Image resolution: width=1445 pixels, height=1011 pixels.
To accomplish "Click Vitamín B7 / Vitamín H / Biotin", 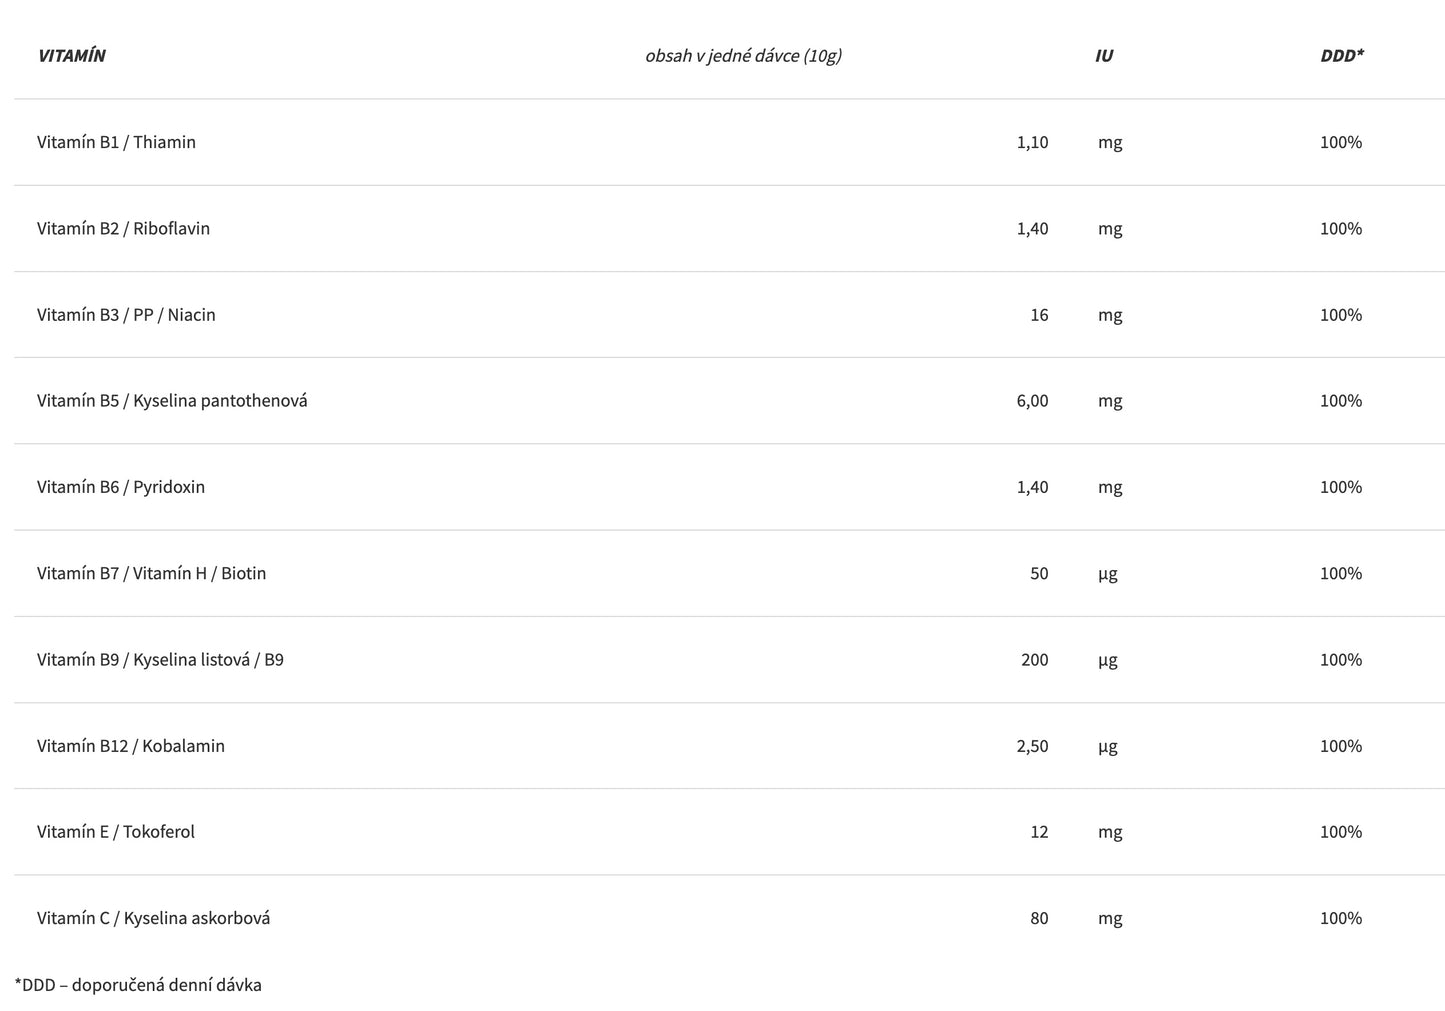I will tap(151, 573).
